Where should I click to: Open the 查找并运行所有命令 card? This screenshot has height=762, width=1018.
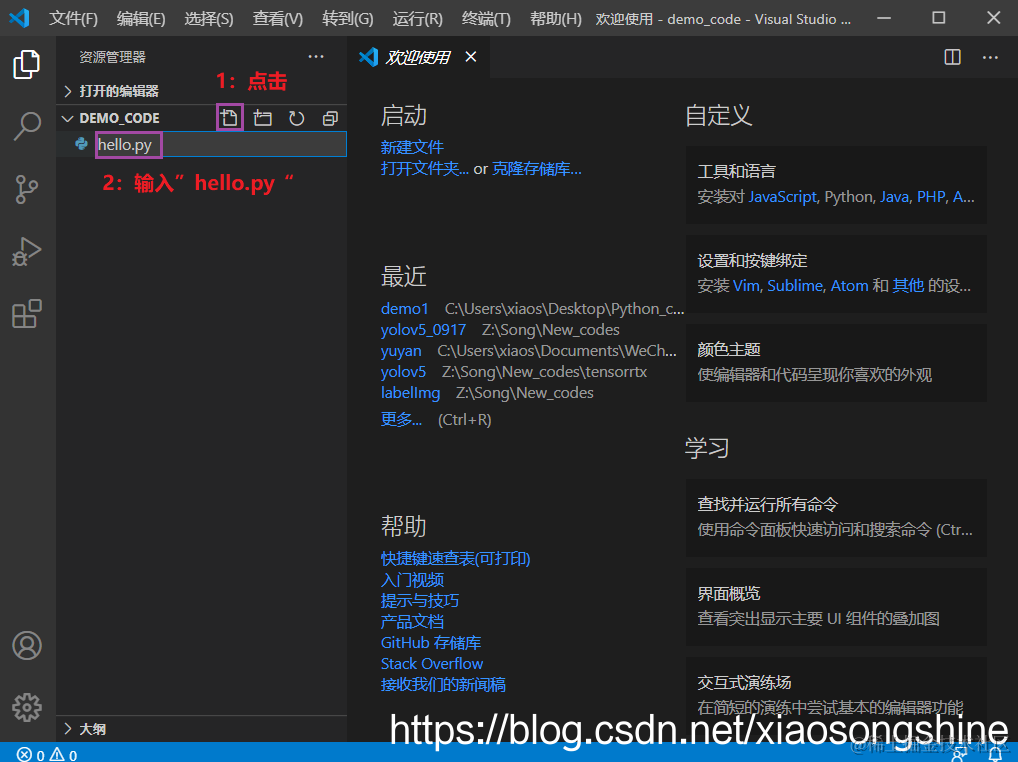[x=836, y=518]
